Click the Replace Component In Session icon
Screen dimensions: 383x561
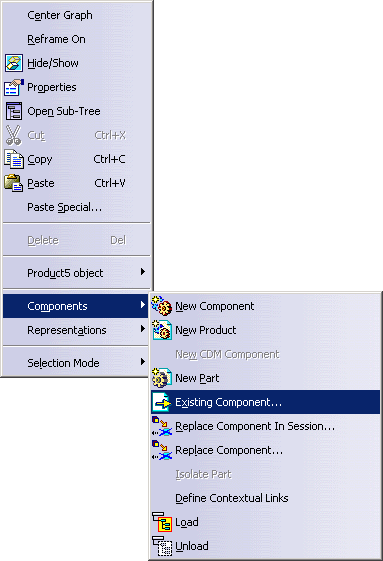[162, 426]
